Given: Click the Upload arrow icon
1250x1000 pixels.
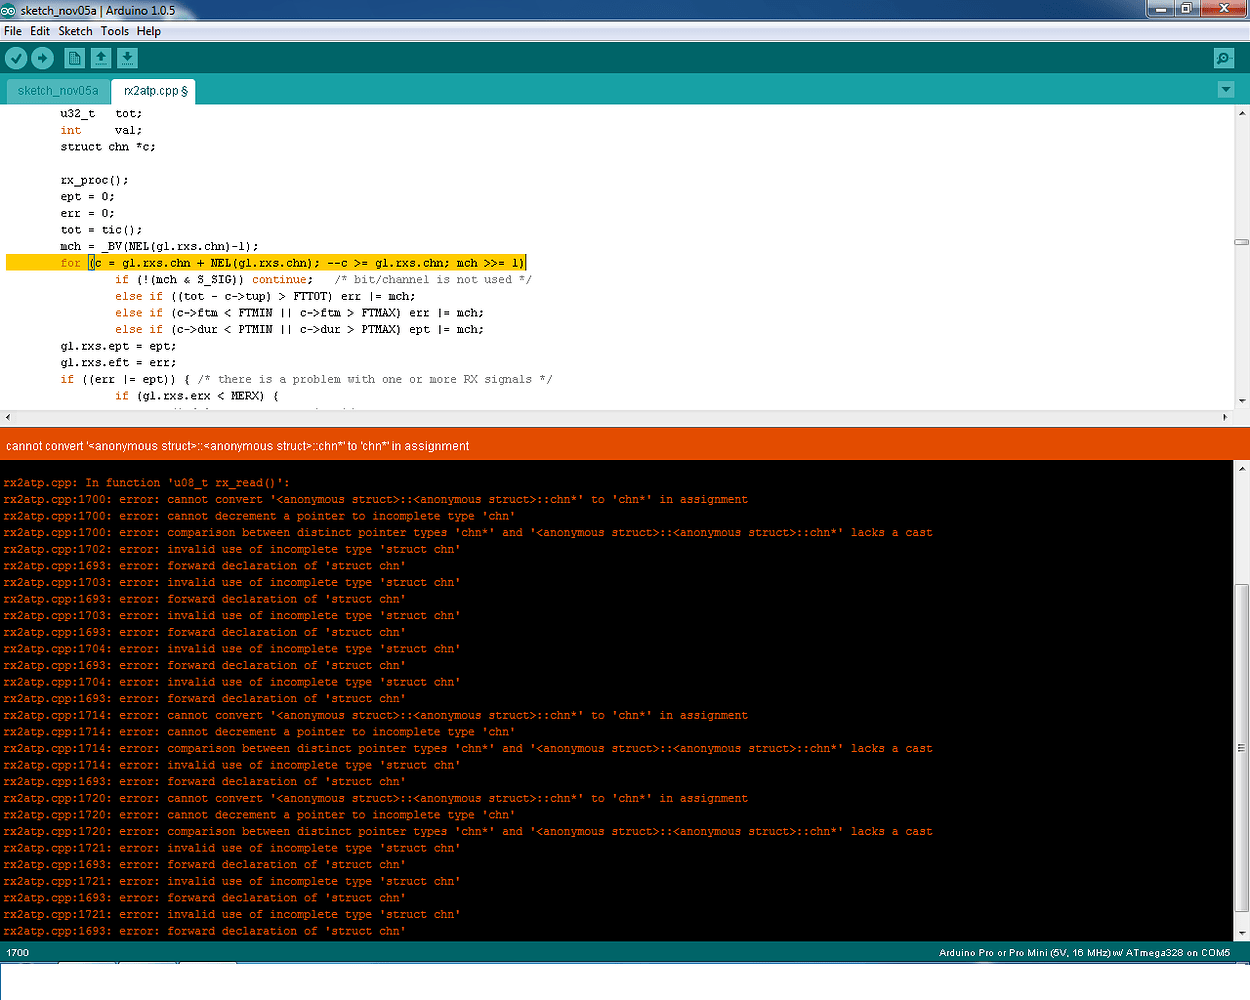Looking at the screenshot, I should coord(42,58).
